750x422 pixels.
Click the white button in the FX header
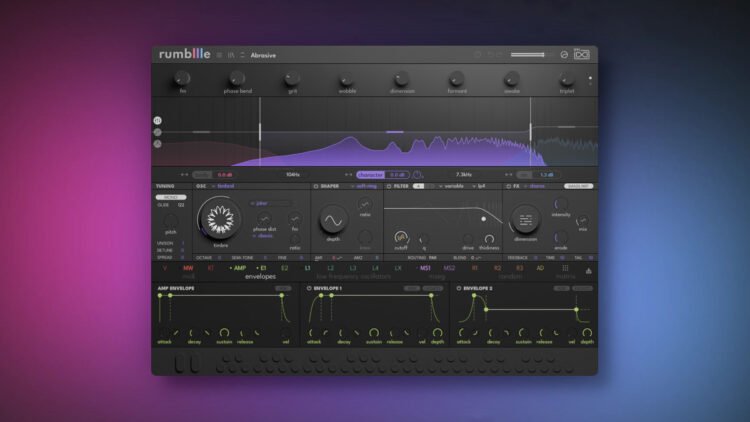tap(578, 186)
